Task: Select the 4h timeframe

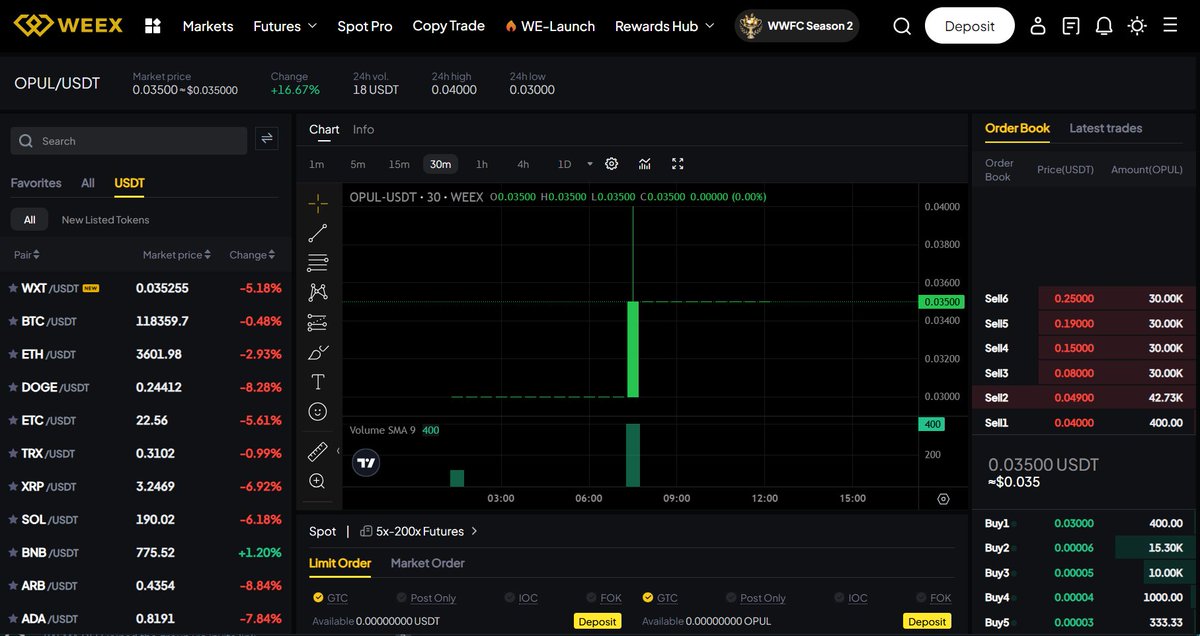Action: pyautogui.click(x=523, y=164)
